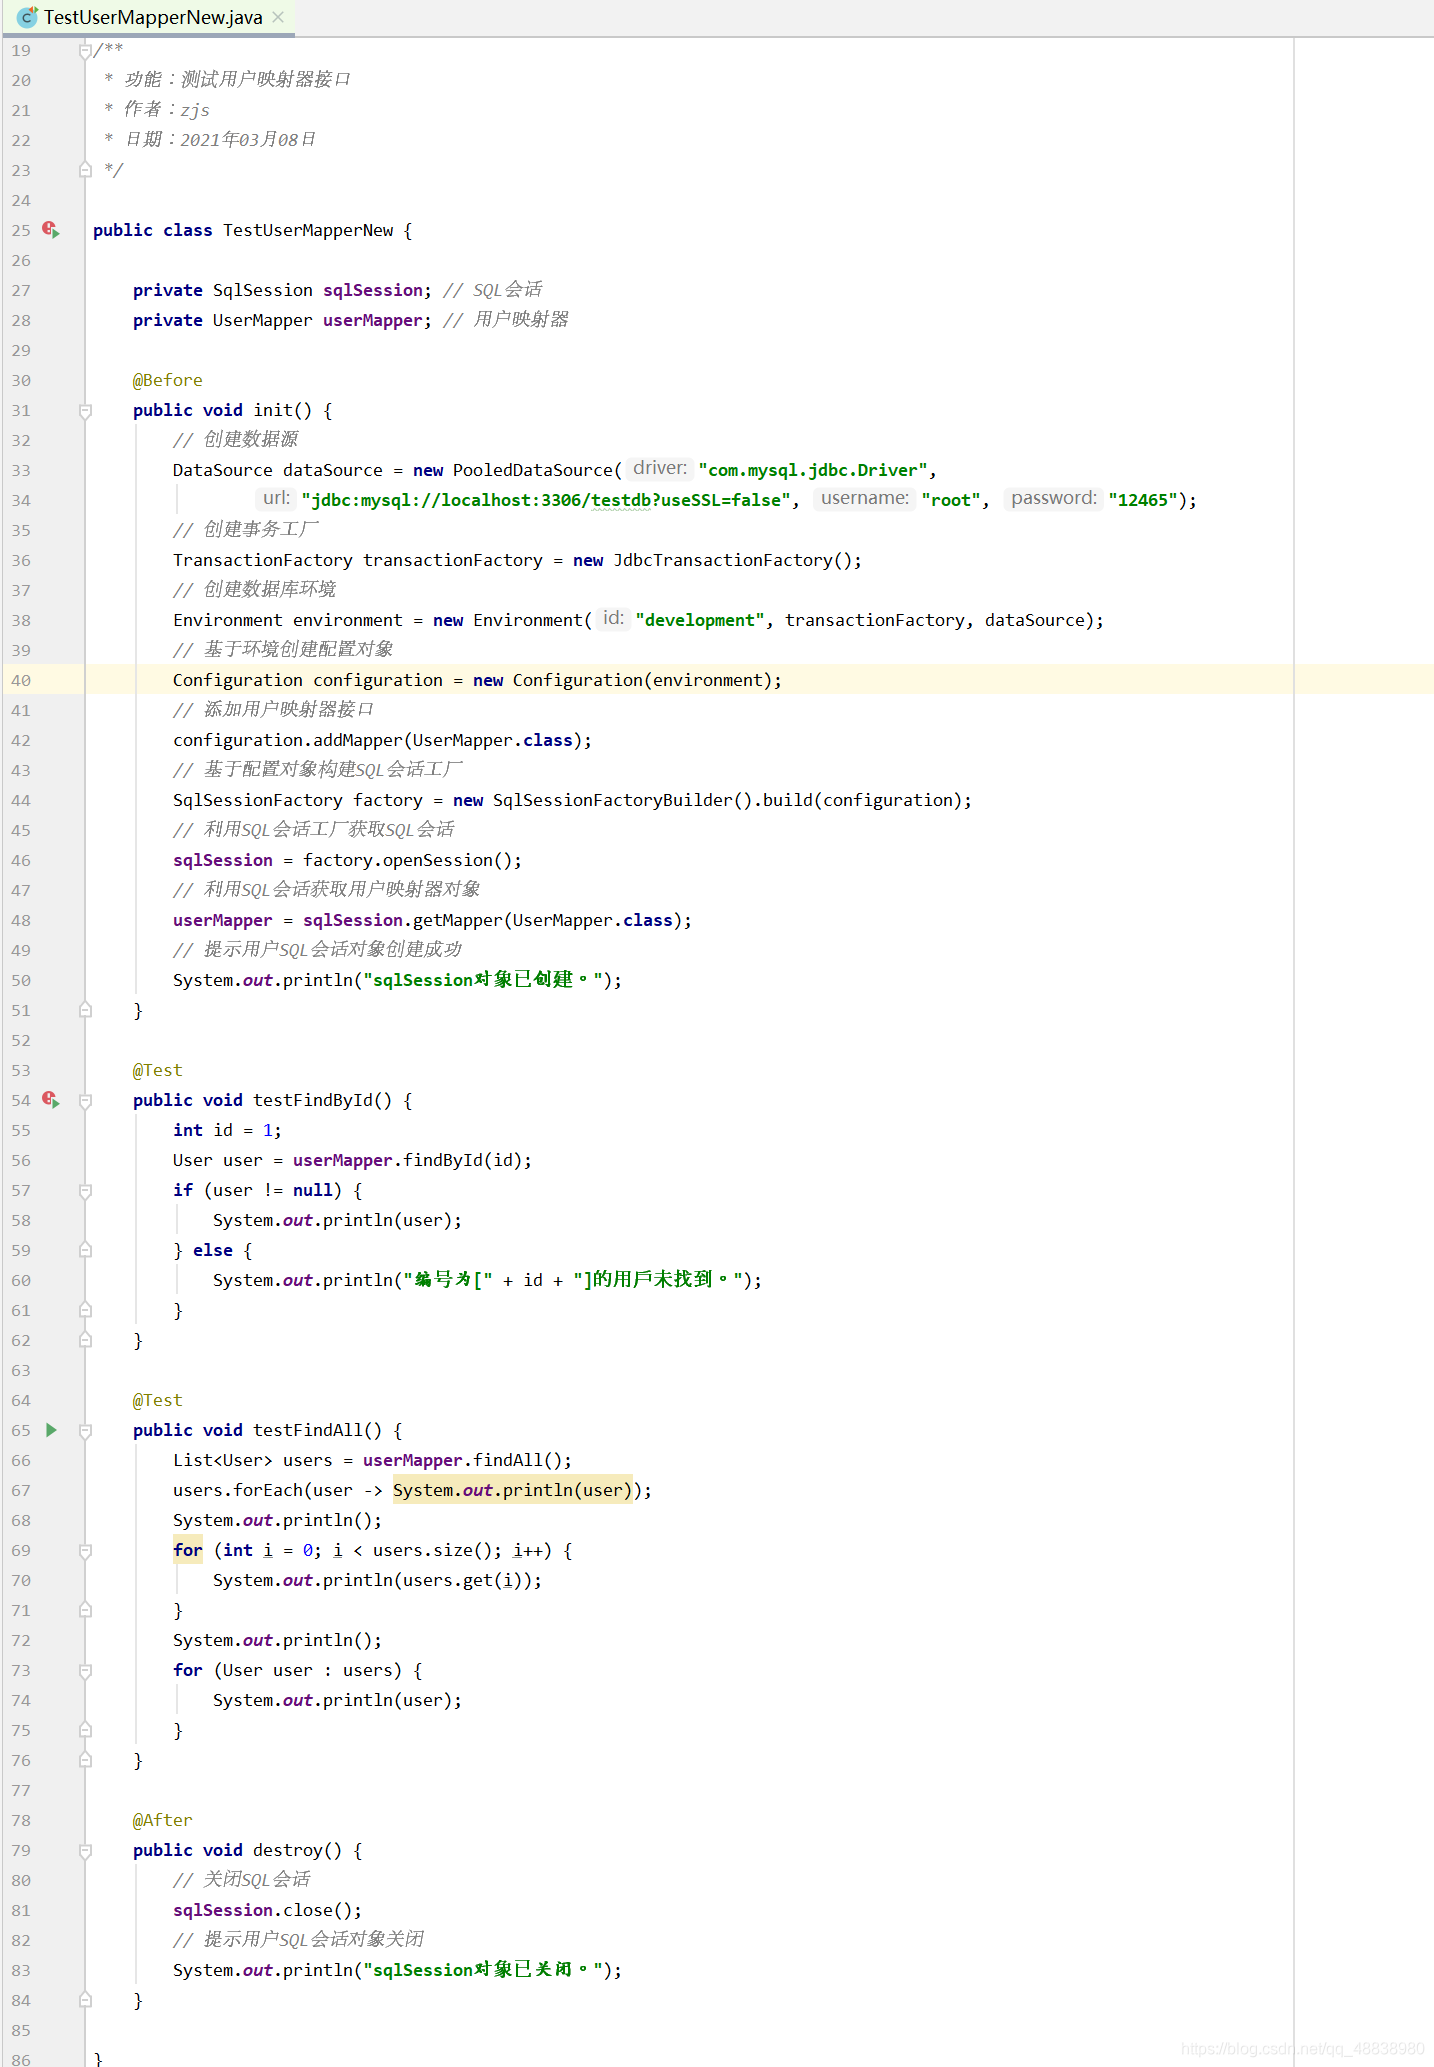
Task: Collapse the if (user != null) block
Action: (85, 1191)
